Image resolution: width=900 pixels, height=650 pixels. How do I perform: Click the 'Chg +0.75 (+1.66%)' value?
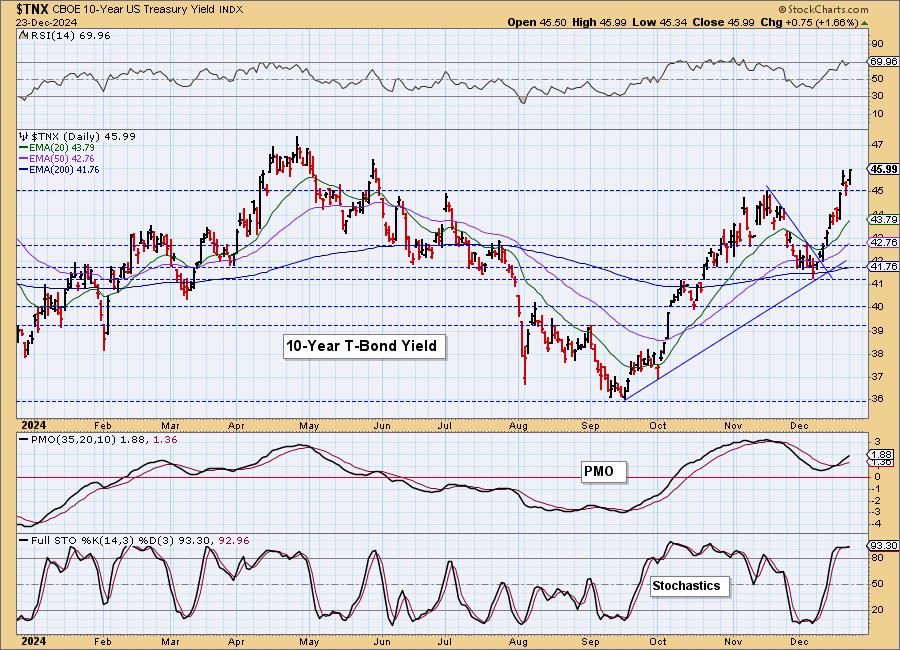click(809, 22)
